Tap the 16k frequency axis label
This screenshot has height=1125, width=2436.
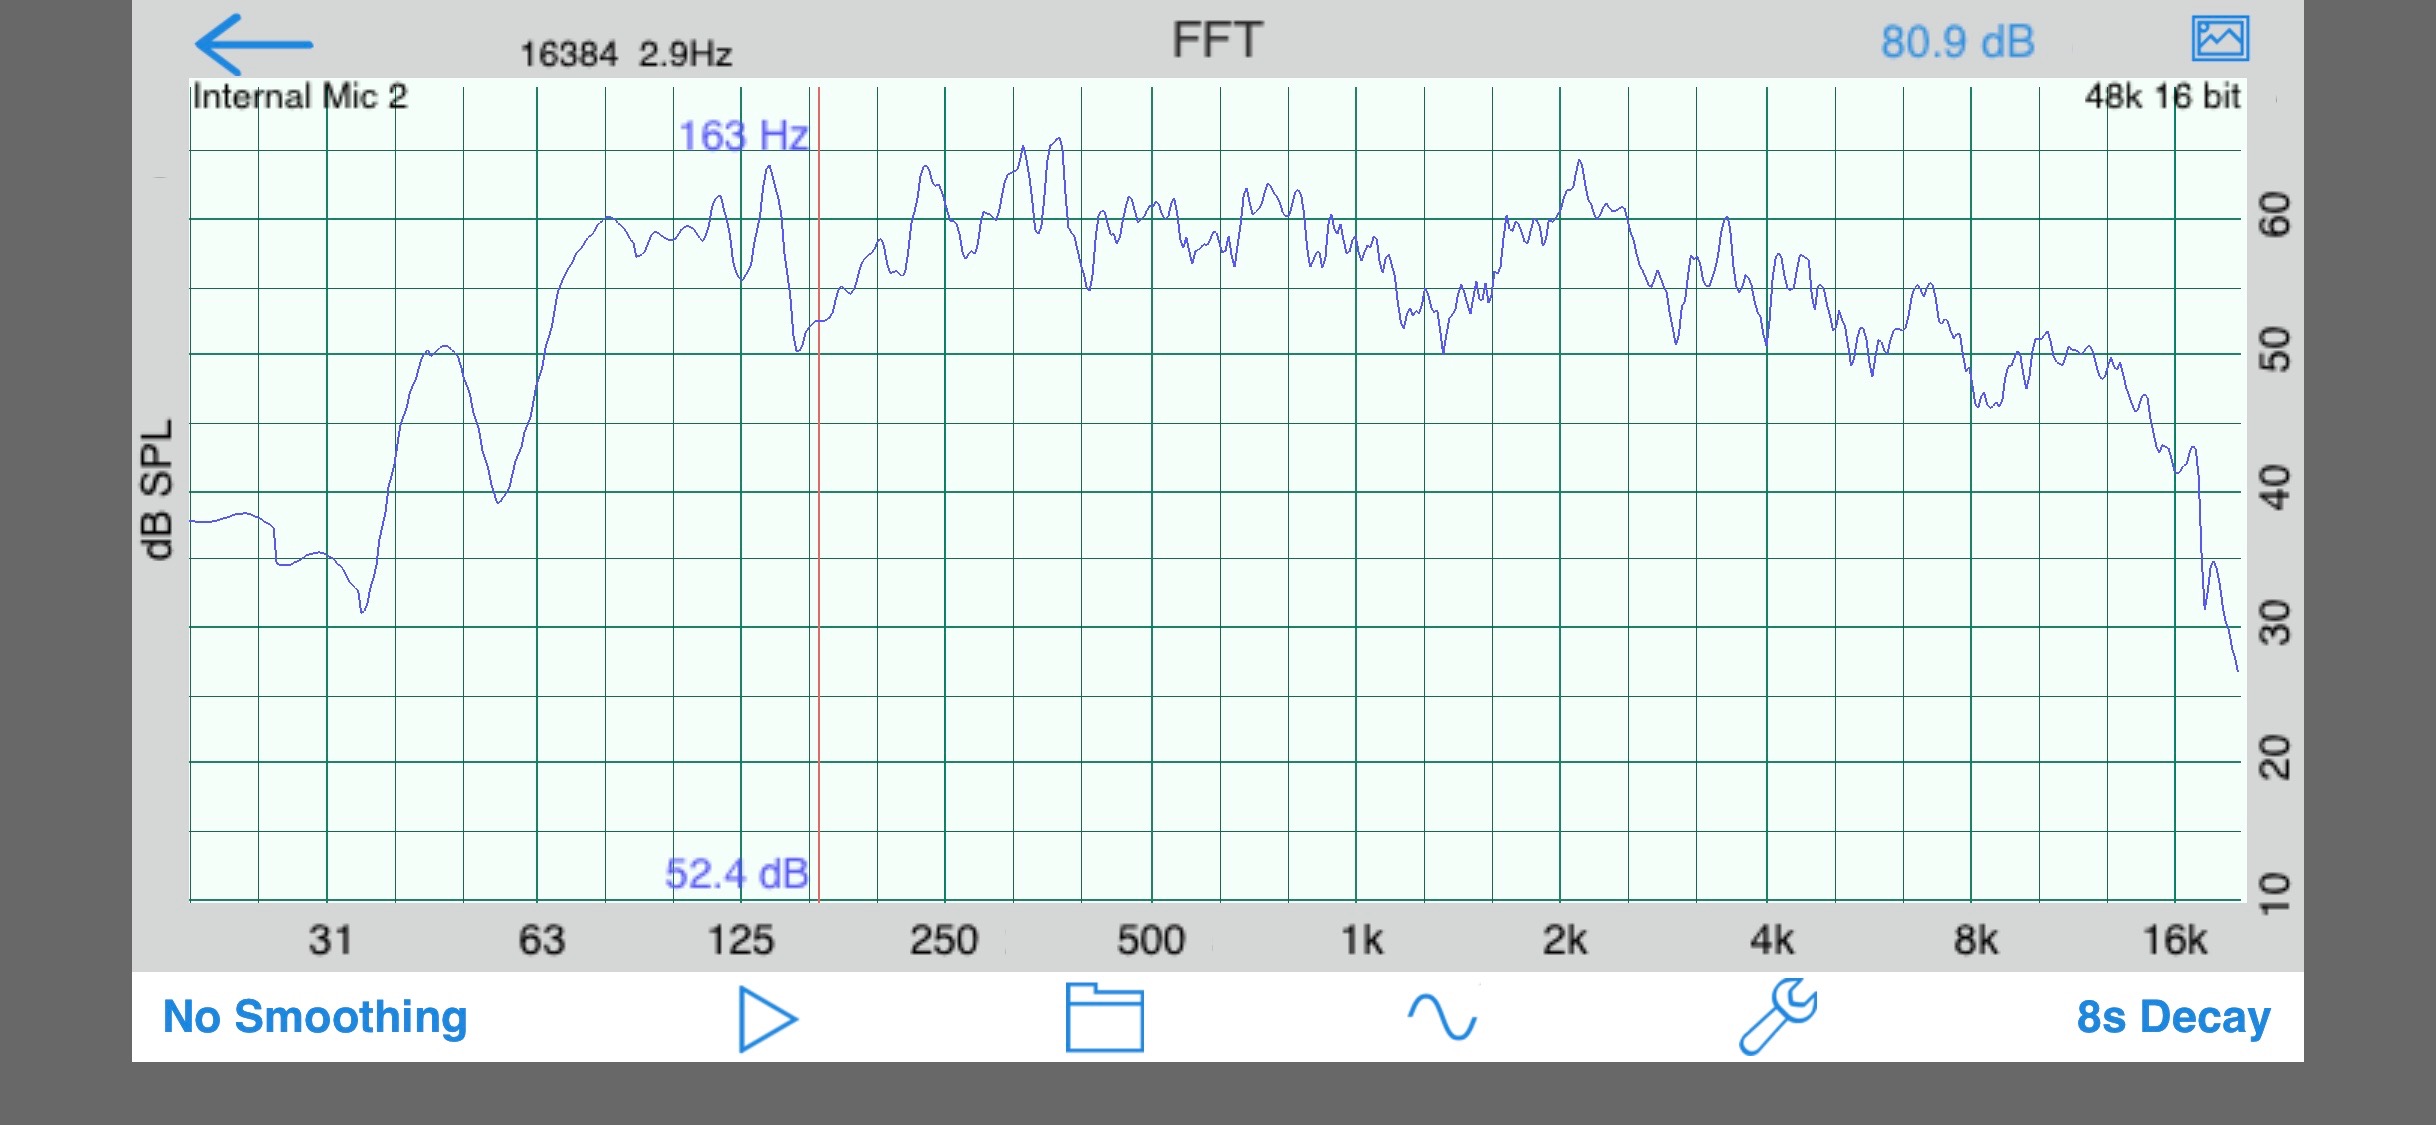[x=2174, y=941]
